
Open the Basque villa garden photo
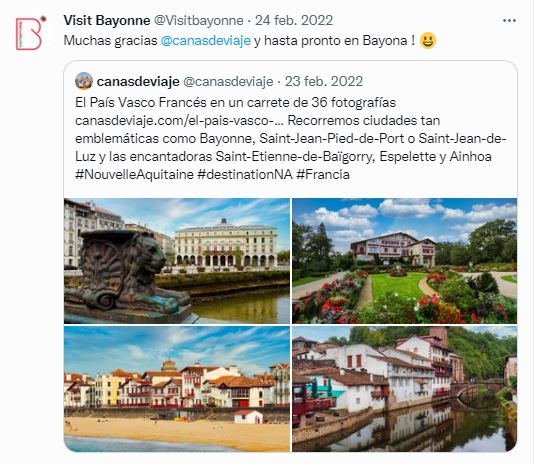(x=404, y=261)
